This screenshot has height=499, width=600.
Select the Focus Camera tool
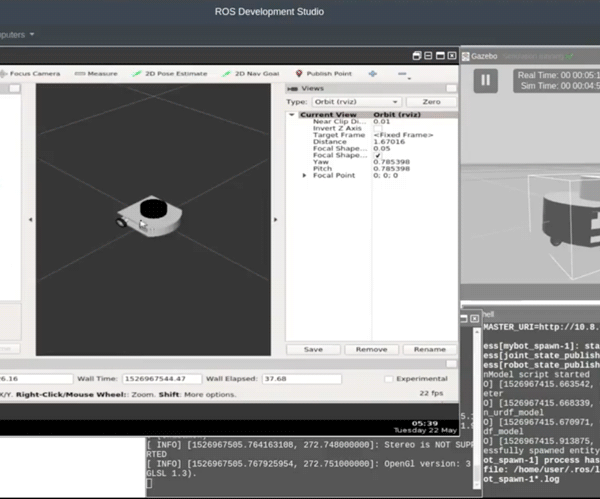pos(30,73)
